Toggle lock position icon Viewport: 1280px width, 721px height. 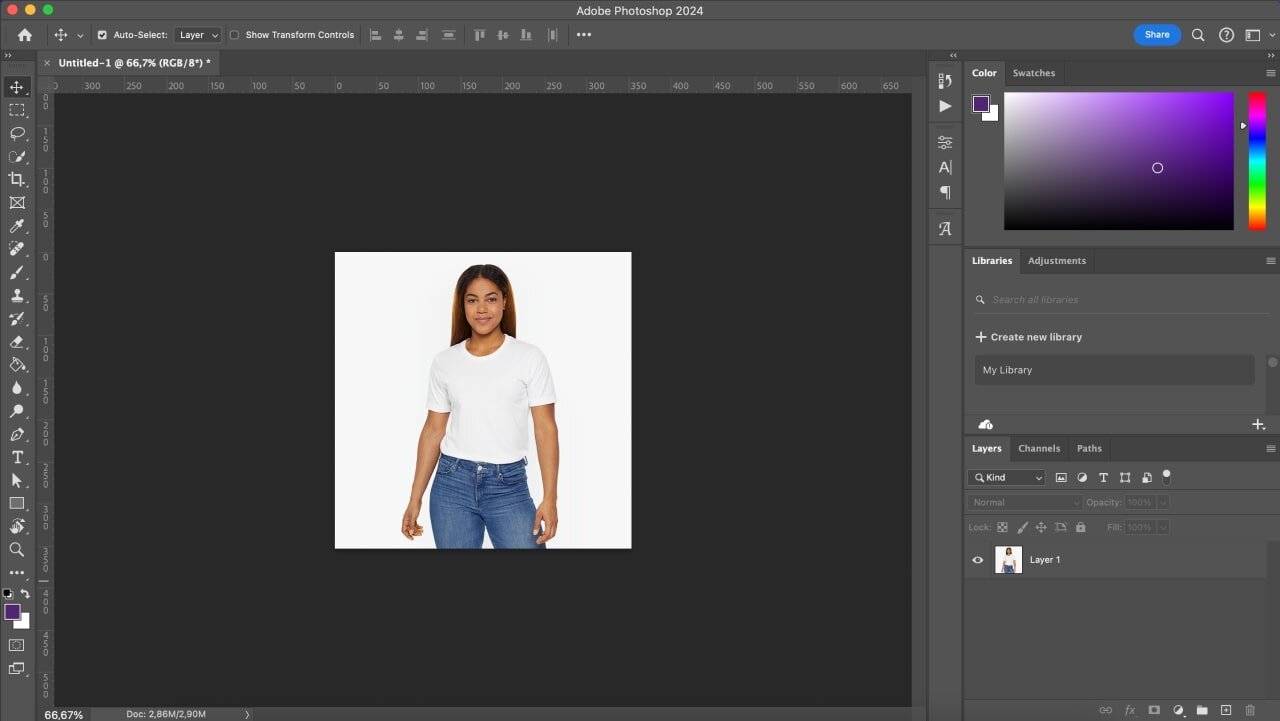(x=1041, y=527)
